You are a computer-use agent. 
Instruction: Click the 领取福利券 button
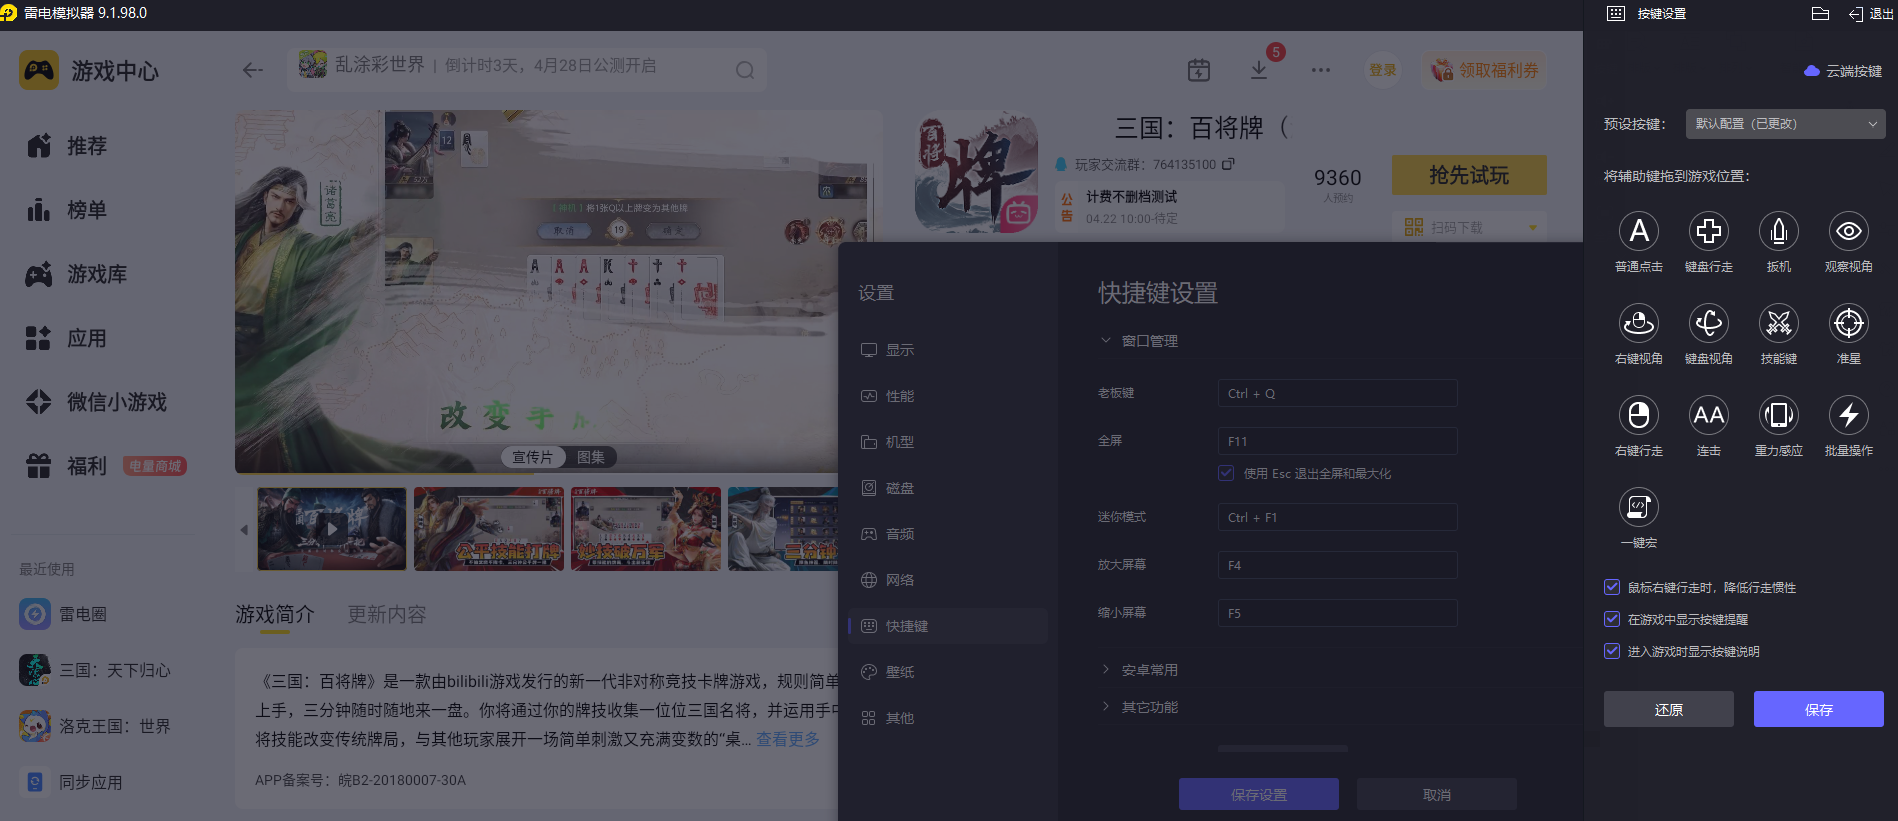pyautogui.click(x=1485, y=70)
